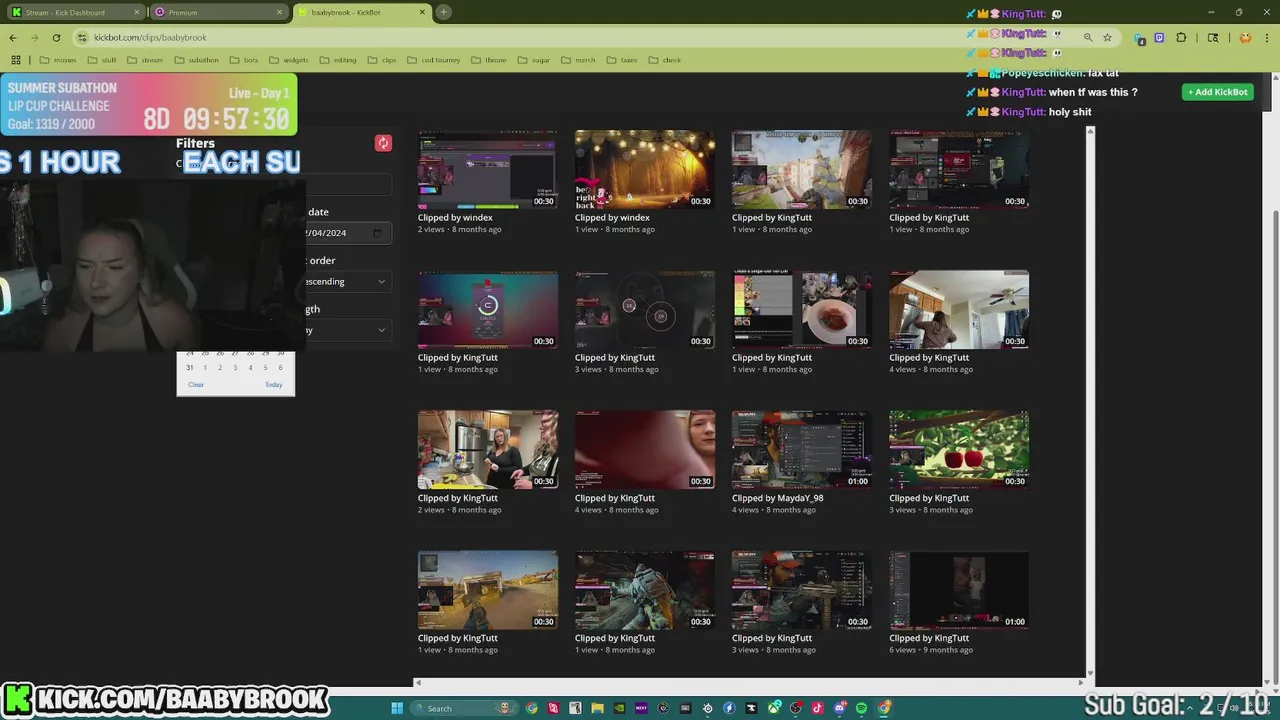The height and width of the screenshot is (720, 1280).
Task: Open the taxes bookmark folder
Action: (x=621, y=60)
